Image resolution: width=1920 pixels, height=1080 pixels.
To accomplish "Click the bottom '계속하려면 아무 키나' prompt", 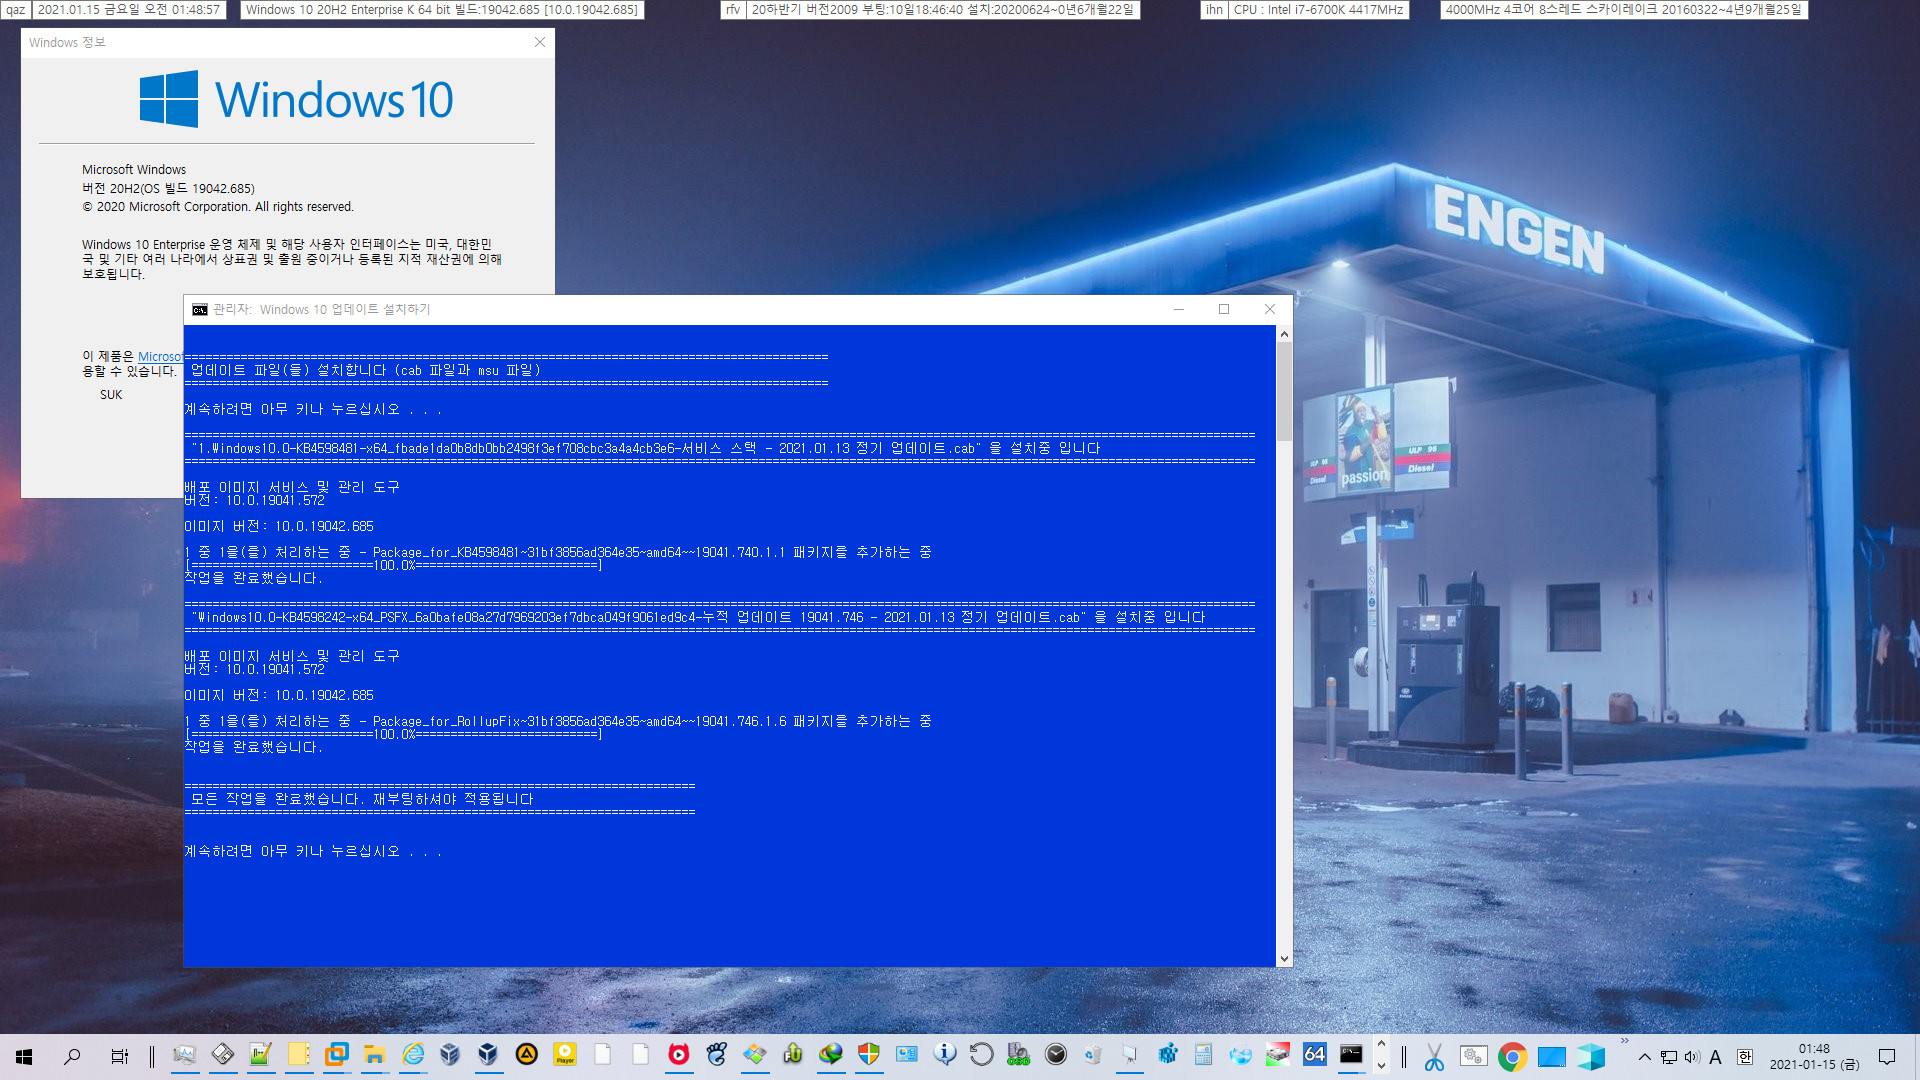I will coord(312,851).
